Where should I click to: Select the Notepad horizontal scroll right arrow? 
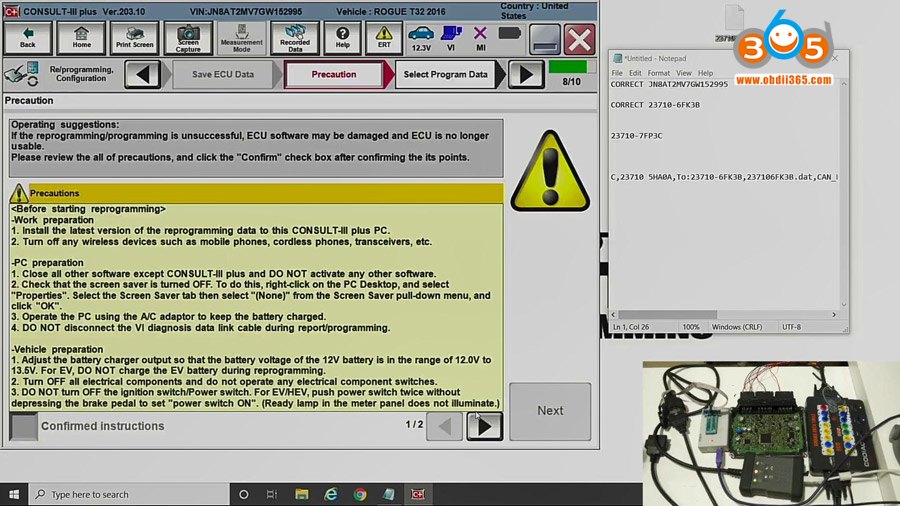tap(834, 314)
